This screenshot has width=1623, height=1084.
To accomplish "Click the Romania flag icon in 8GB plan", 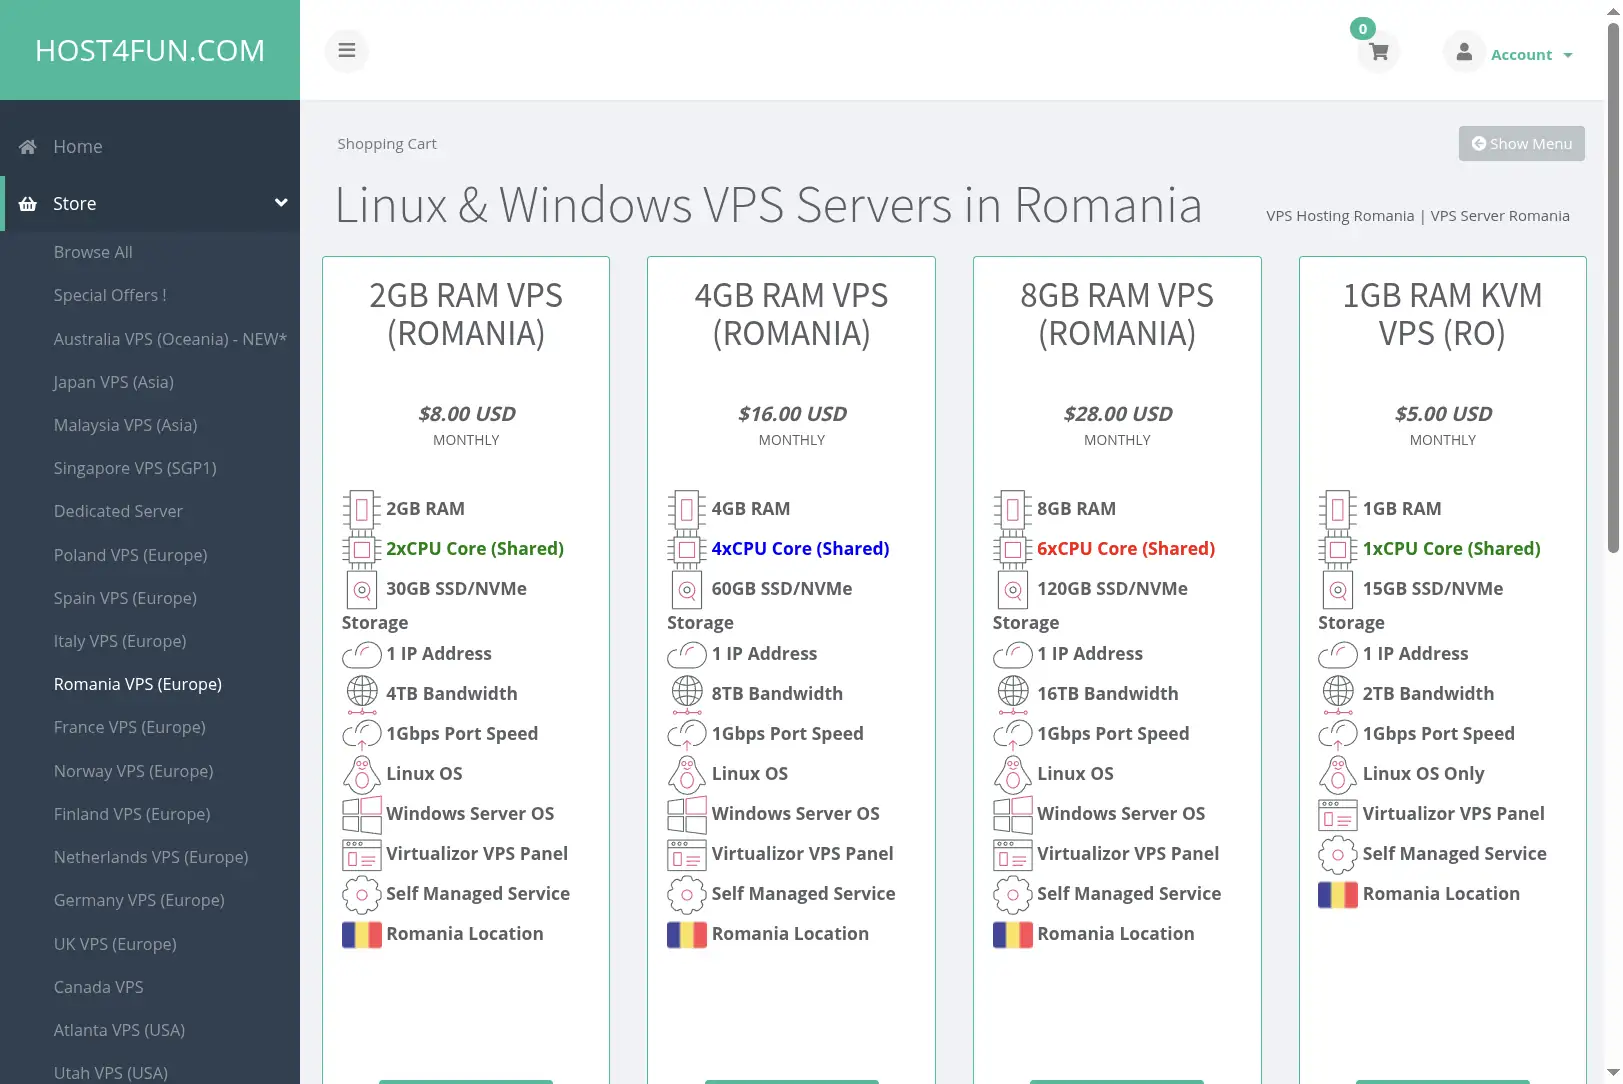I will (x=1013, y=934).
